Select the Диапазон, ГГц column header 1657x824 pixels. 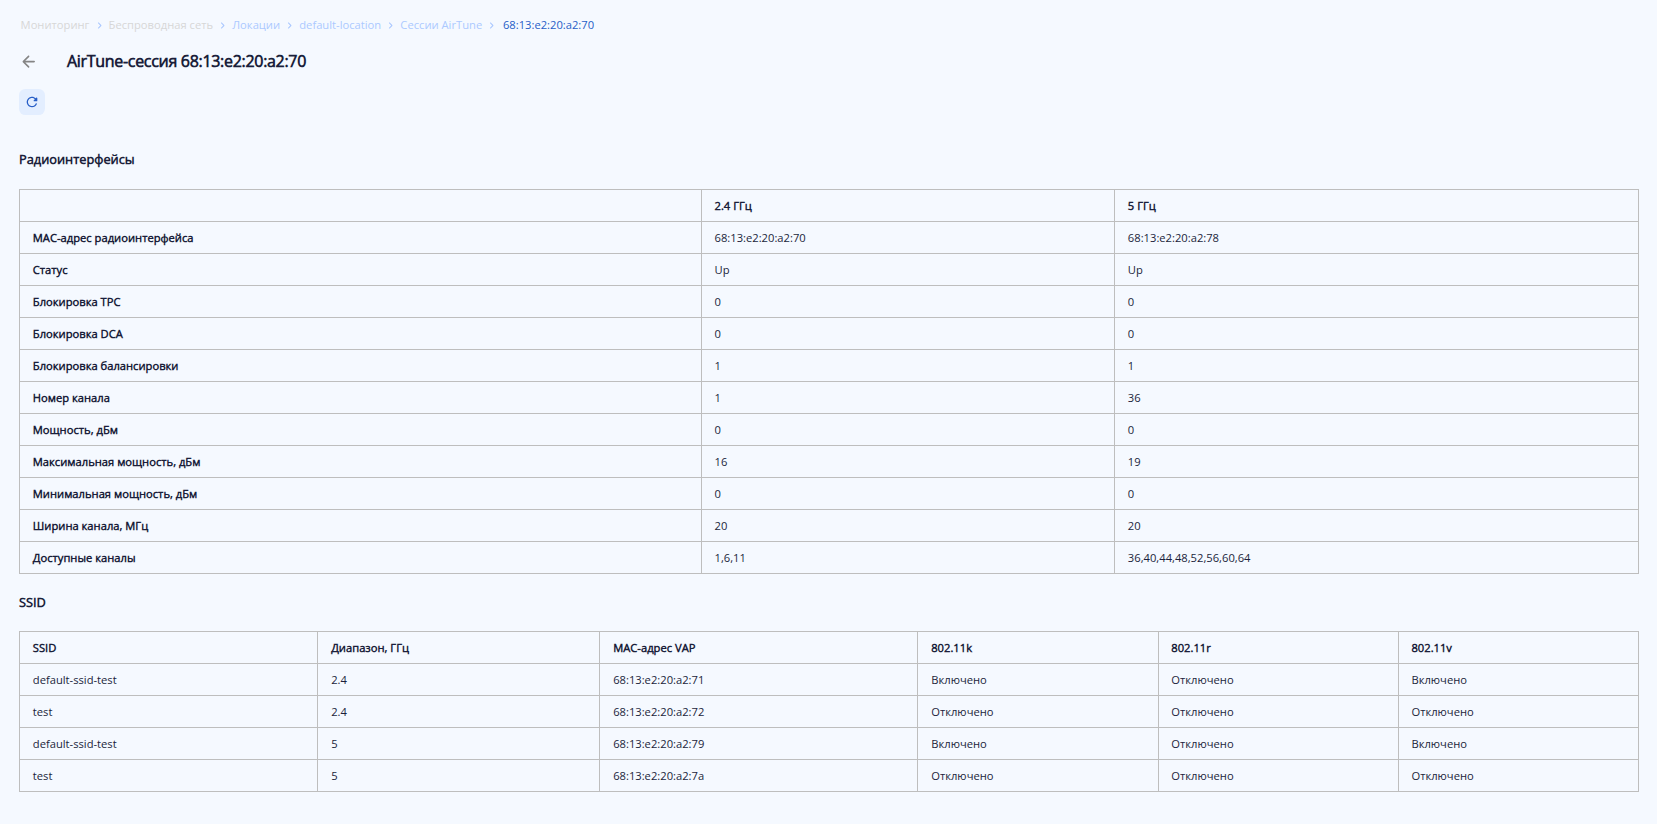[x=370, y=648]
